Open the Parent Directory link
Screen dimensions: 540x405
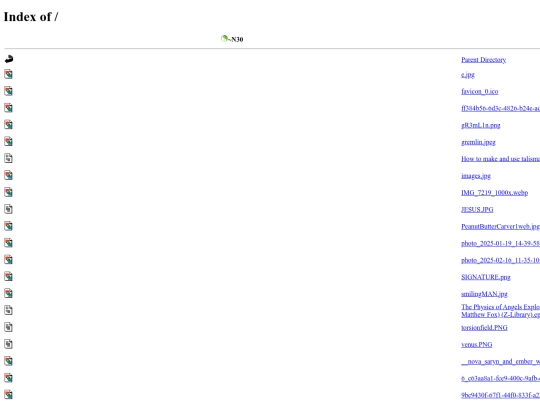point(484,60)
